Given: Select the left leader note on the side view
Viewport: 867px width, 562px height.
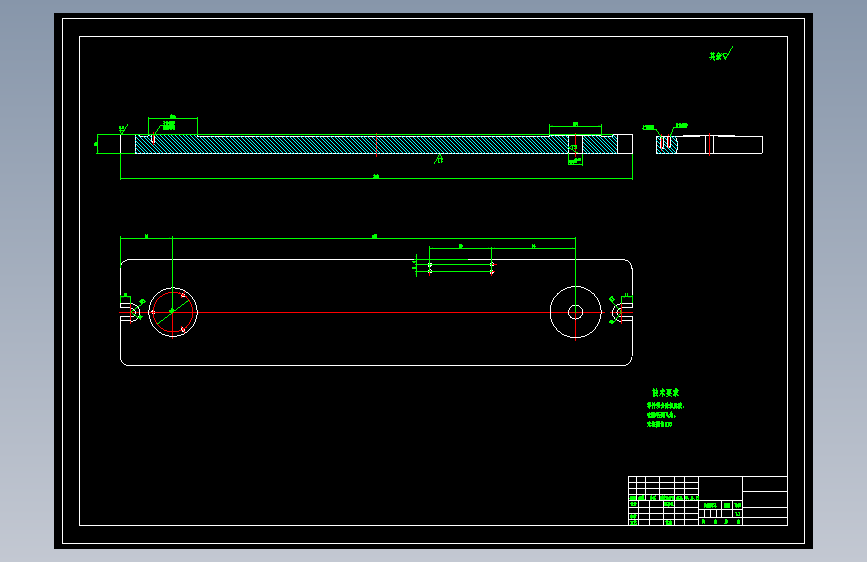Looking at the screenshot, I should click(649, 128).
